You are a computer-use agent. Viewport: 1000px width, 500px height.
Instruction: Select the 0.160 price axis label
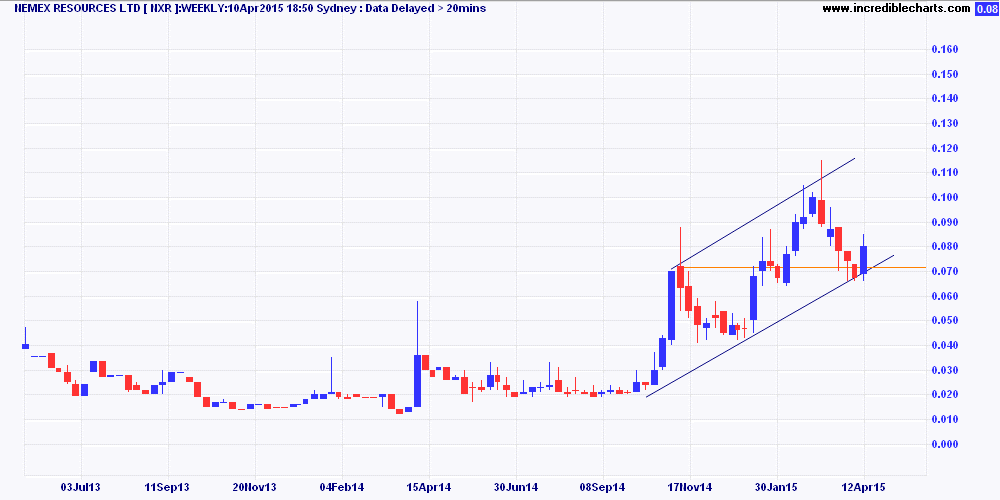946,50
